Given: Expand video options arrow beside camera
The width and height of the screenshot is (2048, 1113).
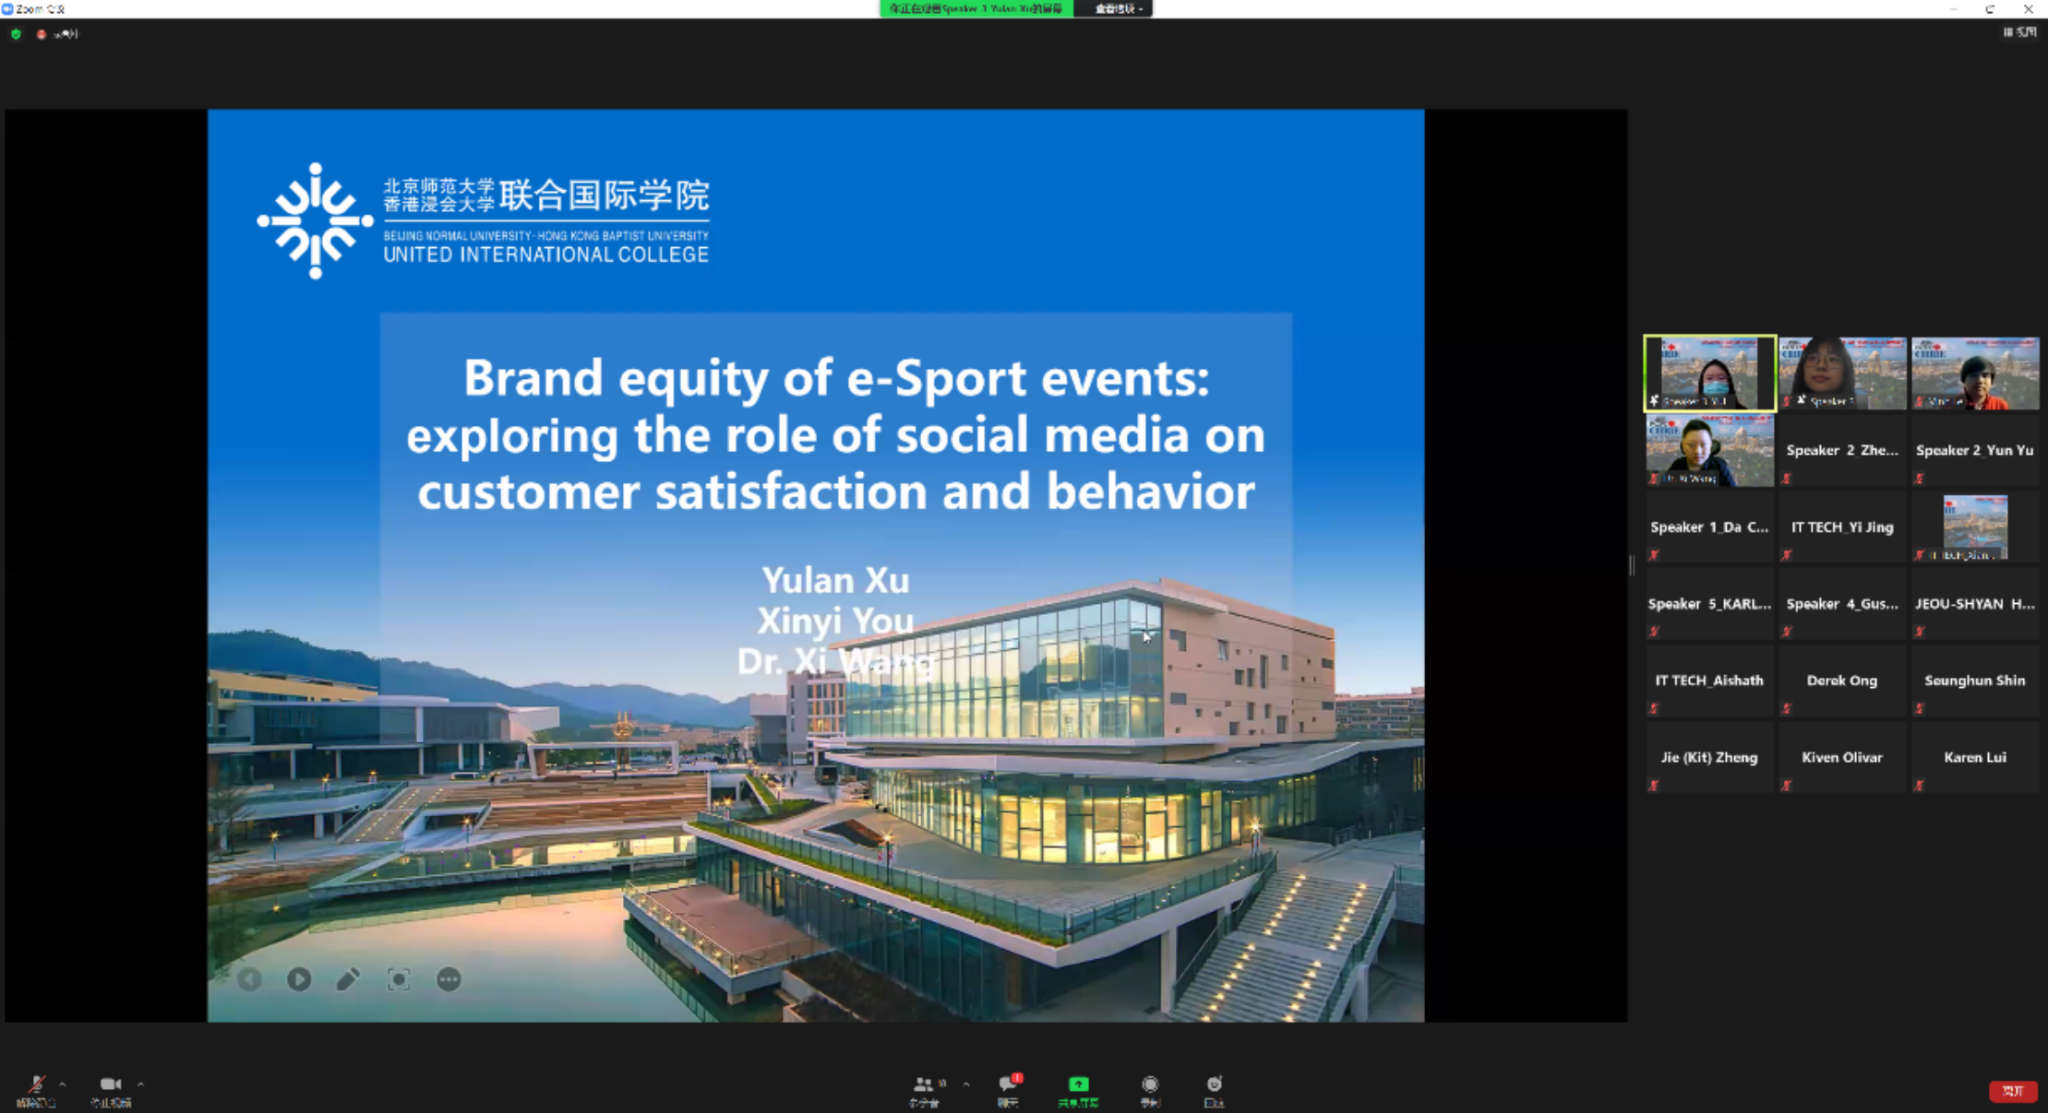Looking at the screenshot, I should point(141,1084).
